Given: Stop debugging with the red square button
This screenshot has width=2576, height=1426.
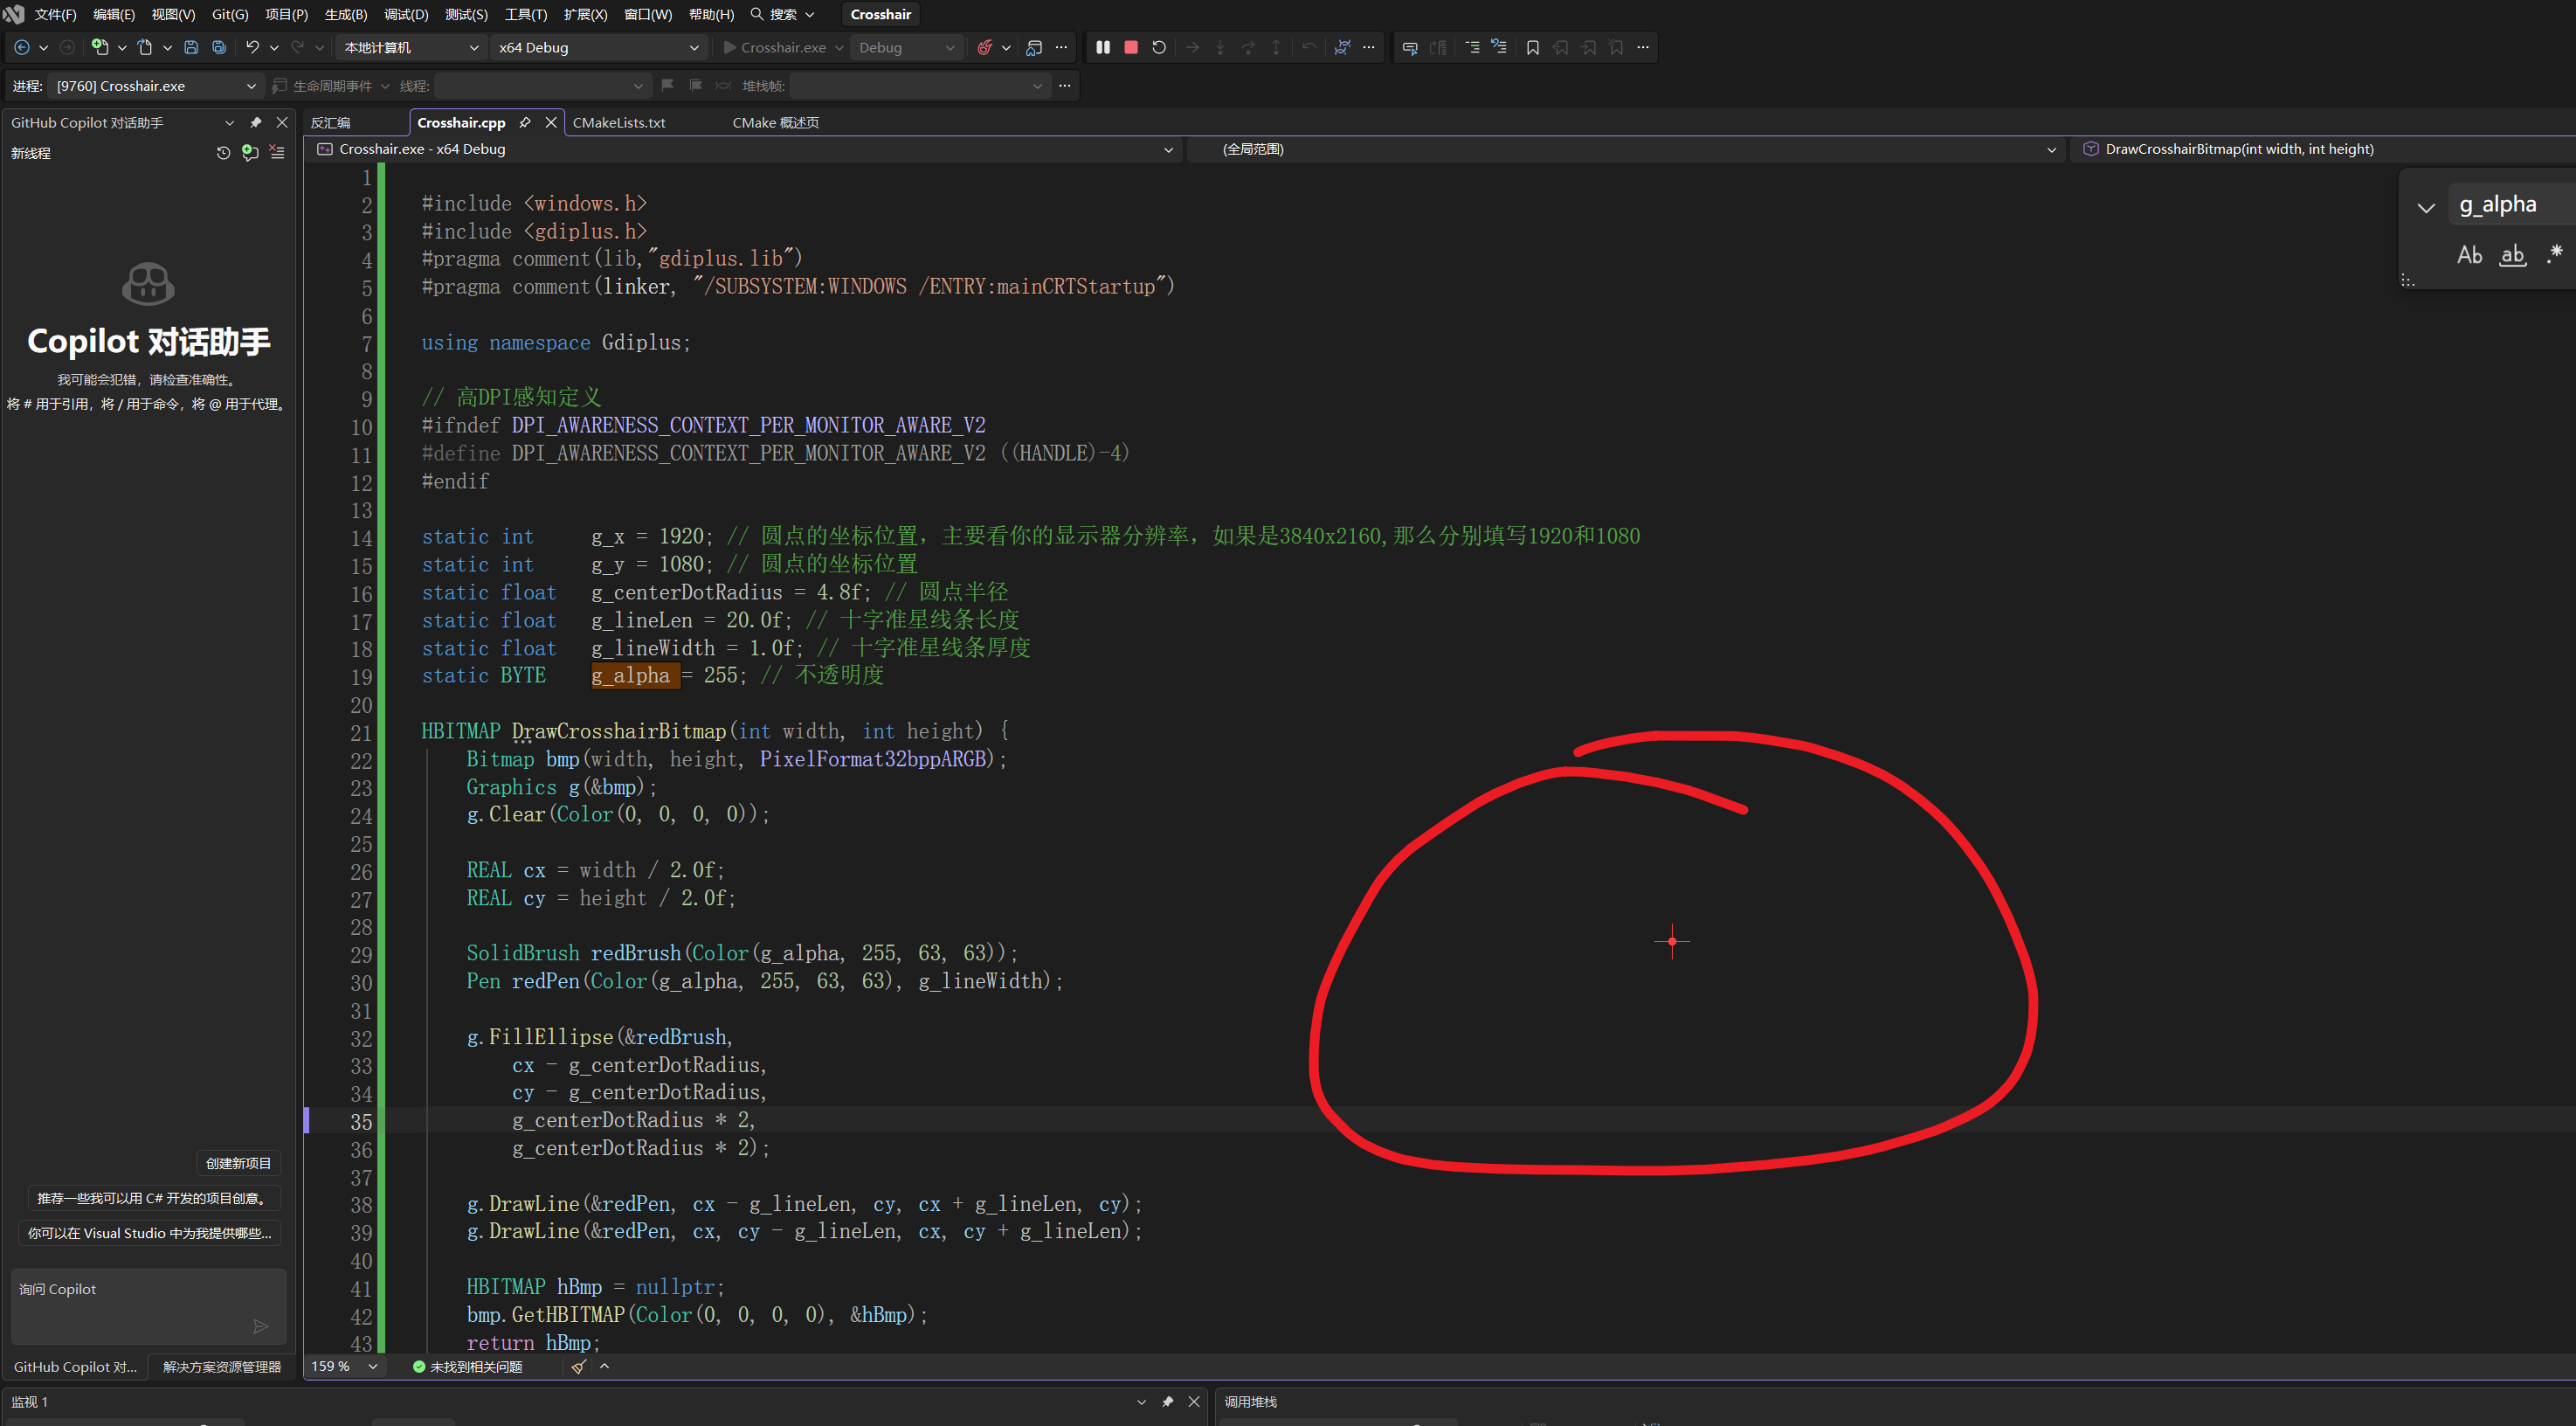Looking at the screenshot, I should pos(1131,47).
